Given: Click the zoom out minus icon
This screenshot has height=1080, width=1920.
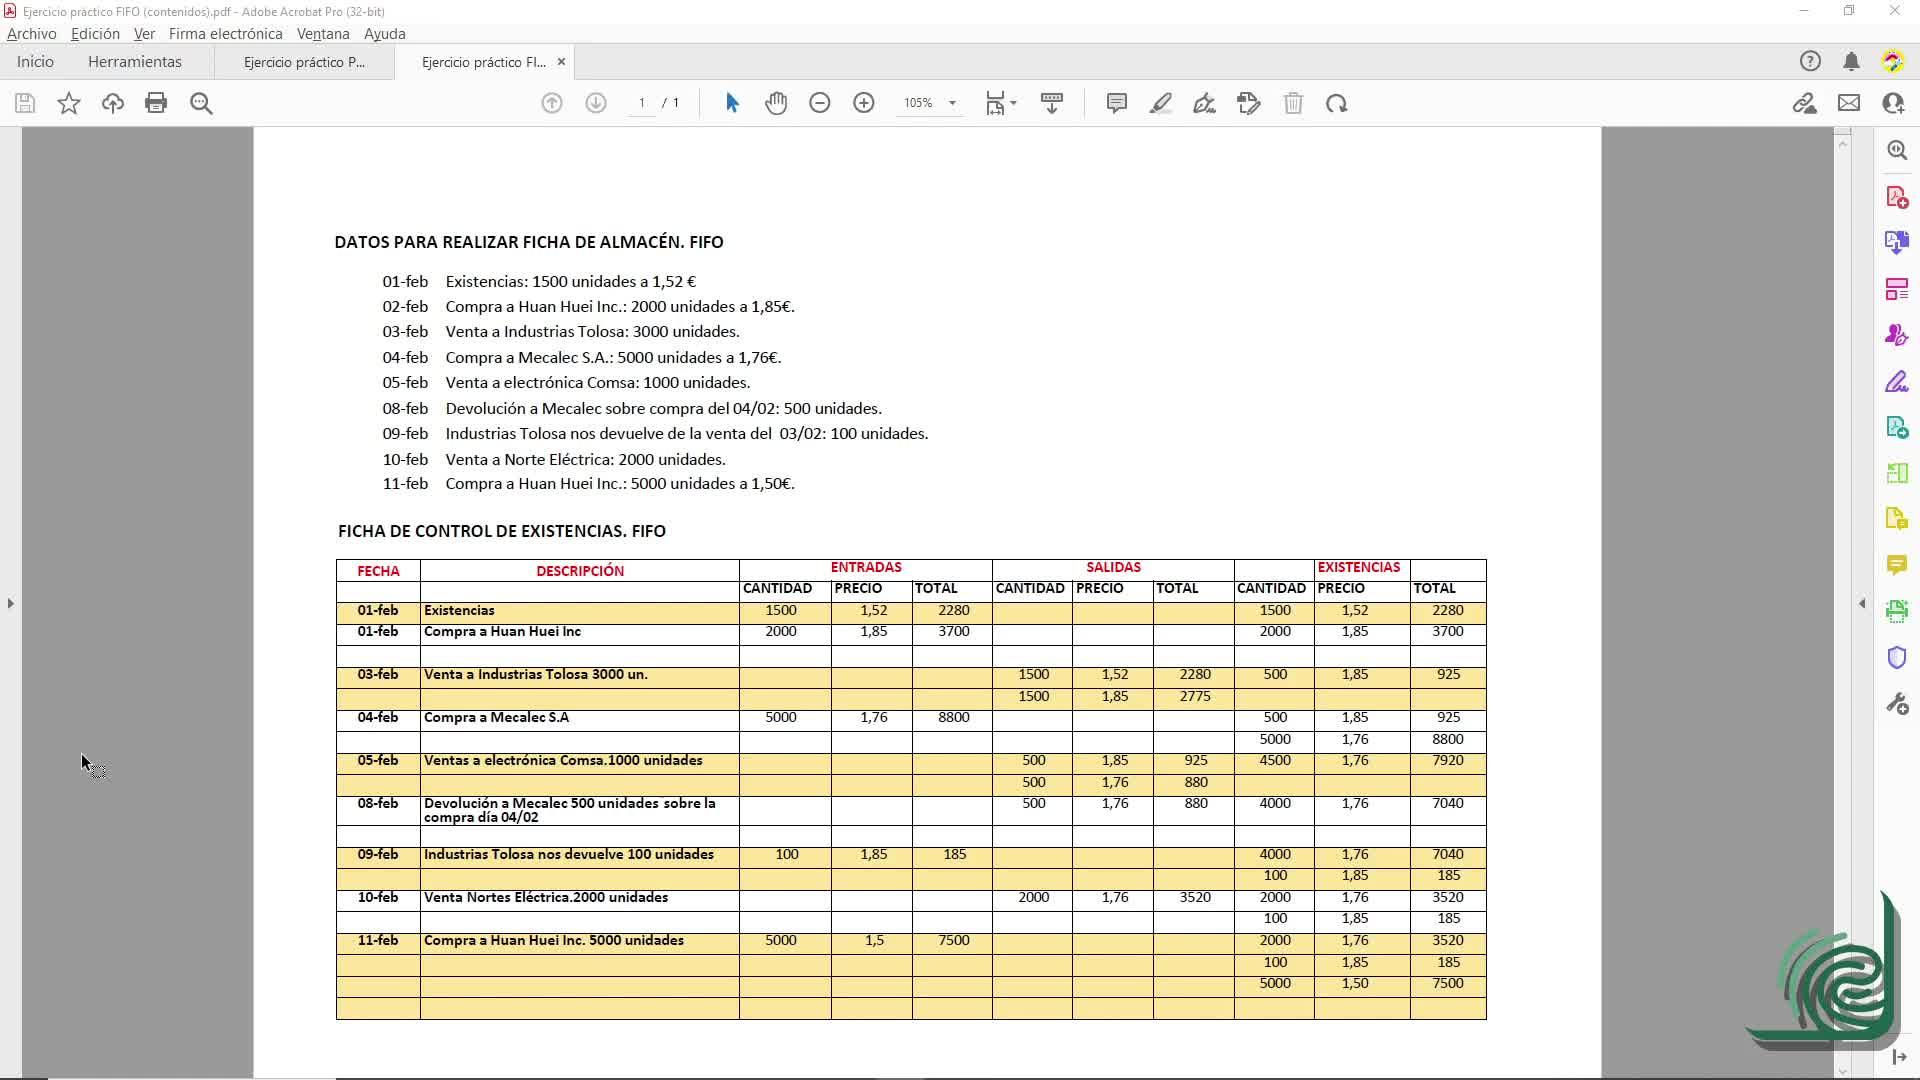Looking at the screenshot, I should pos(820,103).
